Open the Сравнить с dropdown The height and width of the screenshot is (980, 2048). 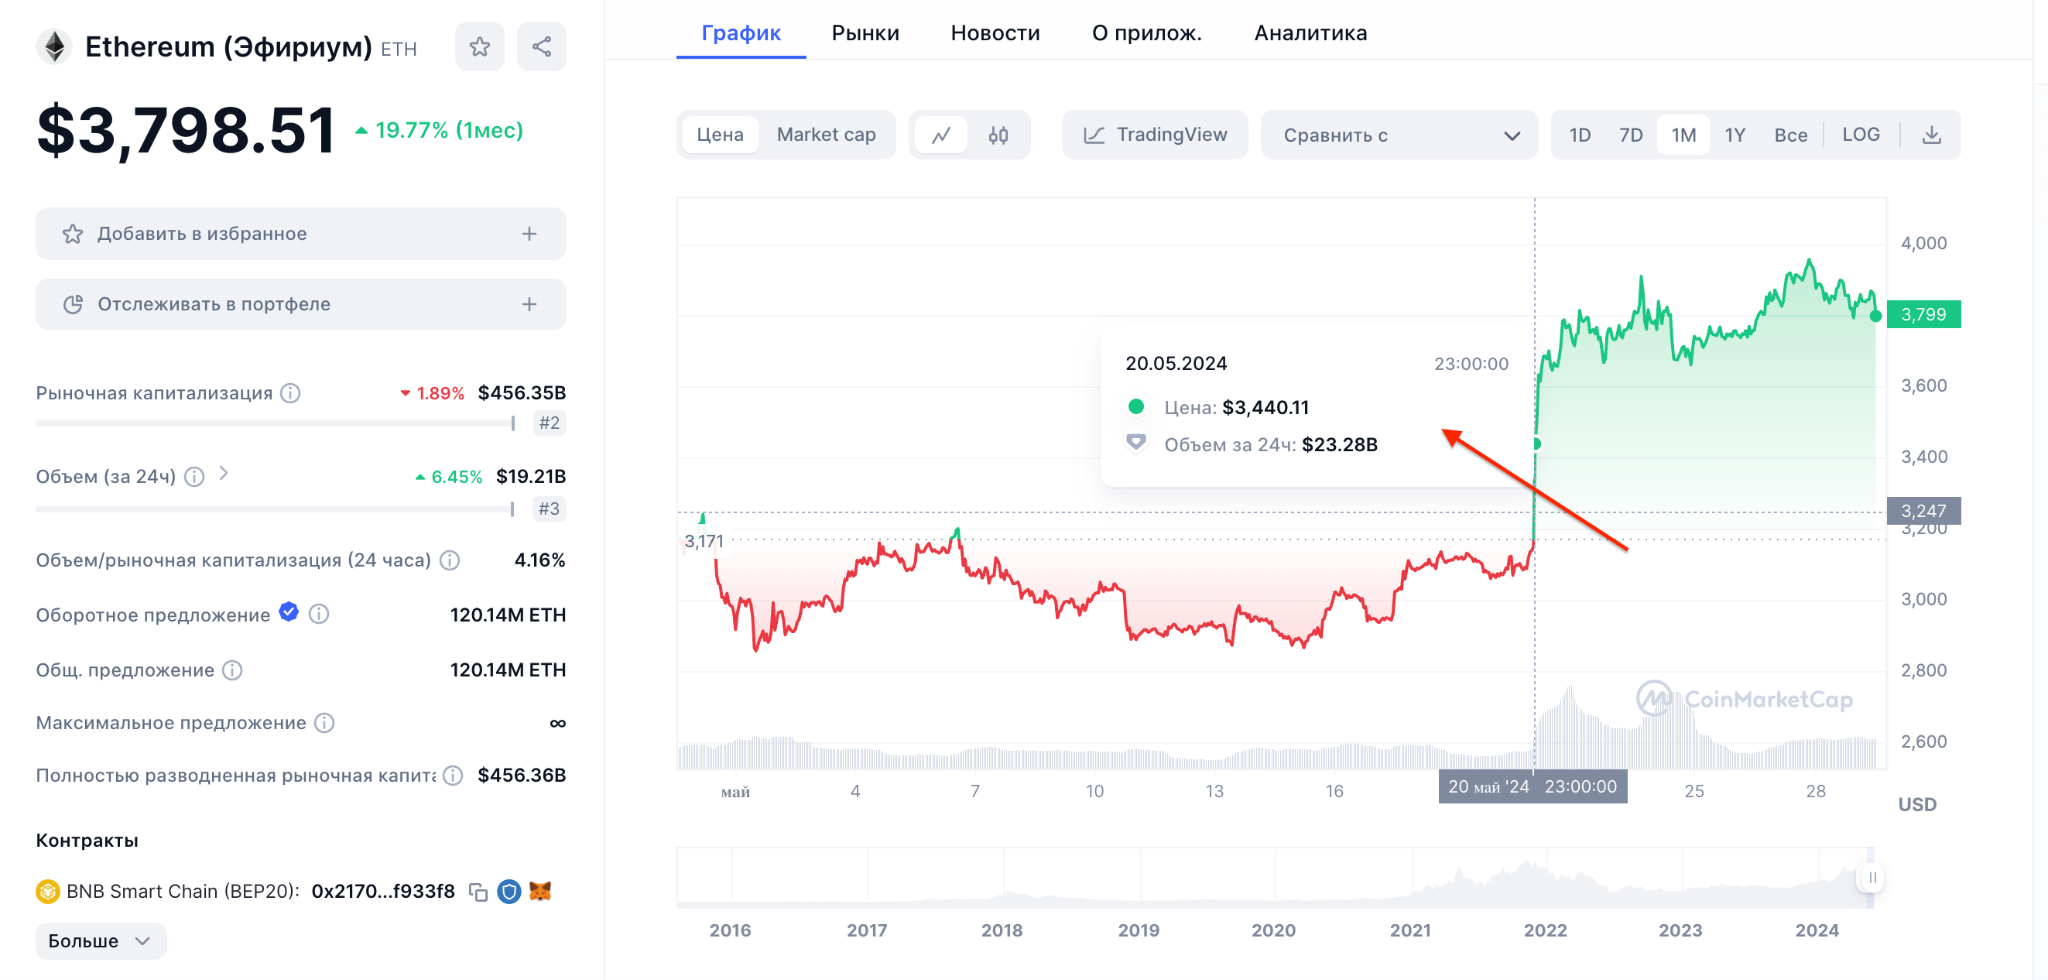tap(1400, 135)
